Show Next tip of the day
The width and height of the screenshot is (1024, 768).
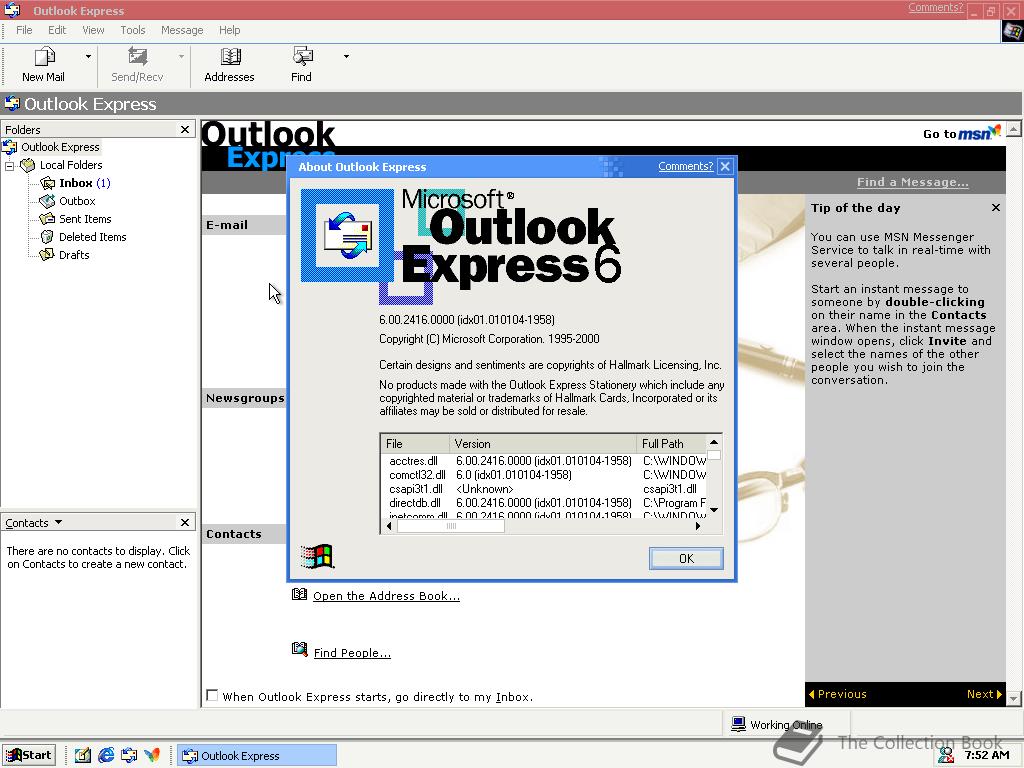pos(984,694)
